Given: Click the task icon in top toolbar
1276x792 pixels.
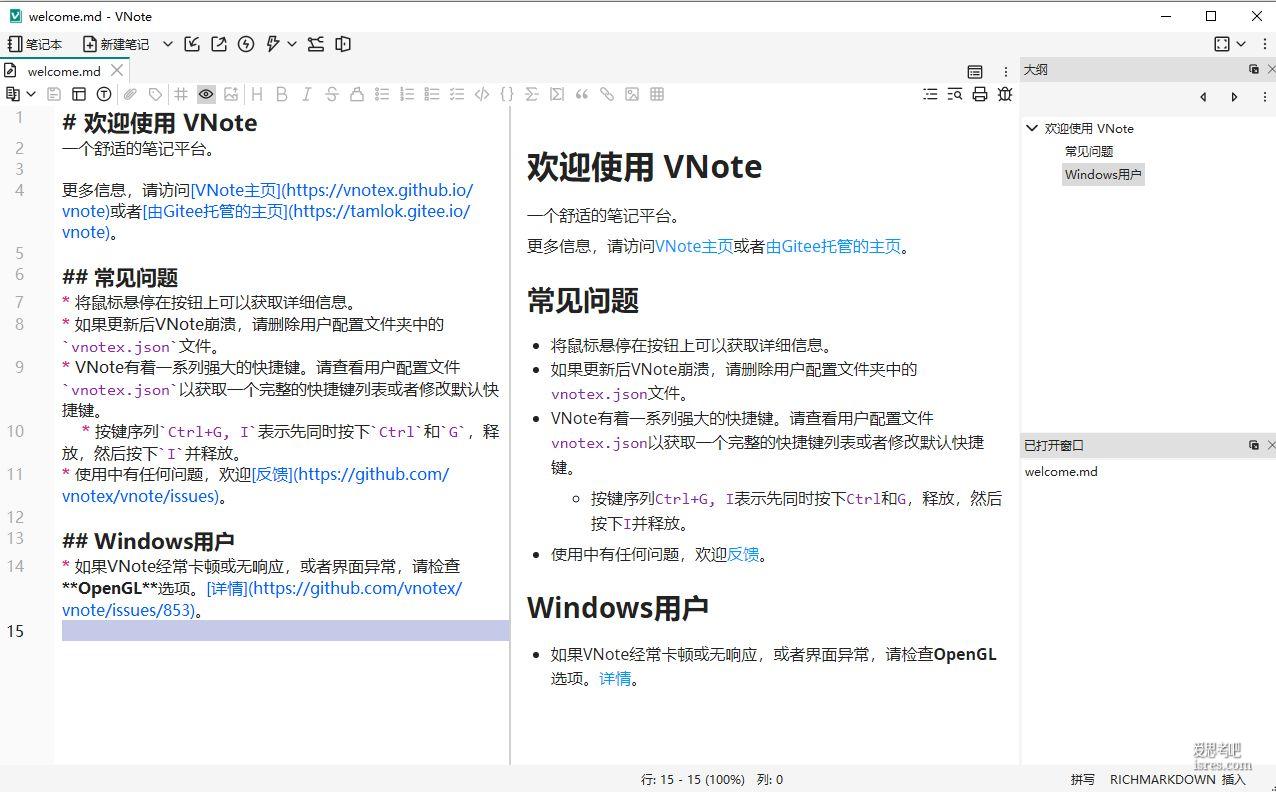Looking at the screenshot, I should point(316,44).
